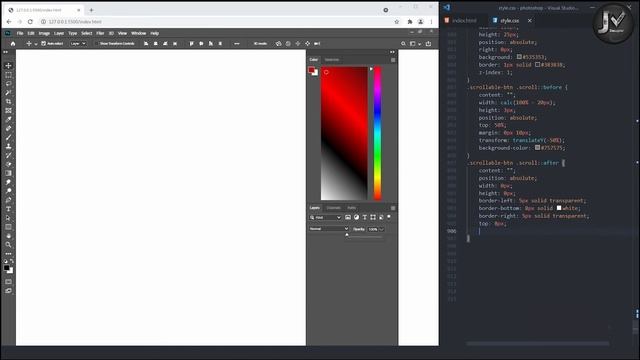Screen dimensions: 640x360
Task: Toggle smart object filter in Layers panel
Action: point(381,218)
